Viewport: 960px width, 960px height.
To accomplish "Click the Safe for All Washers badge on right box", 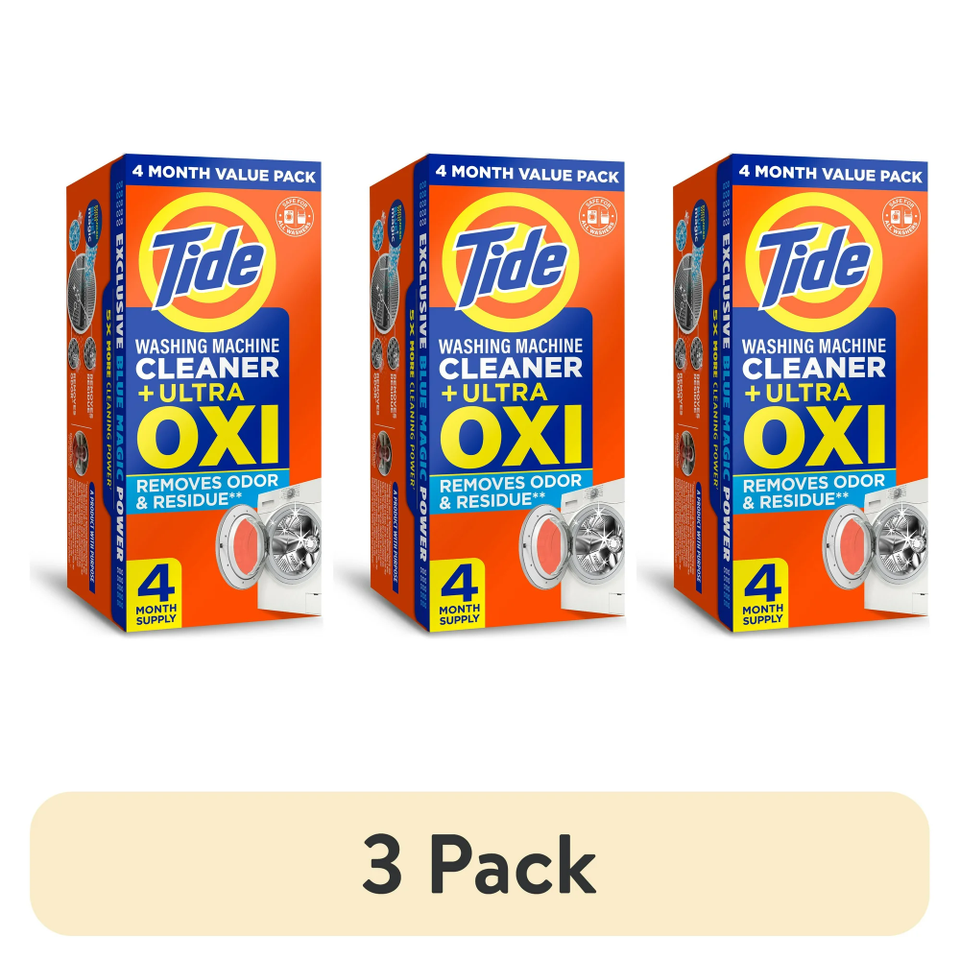I will click(x=901, y=216).
